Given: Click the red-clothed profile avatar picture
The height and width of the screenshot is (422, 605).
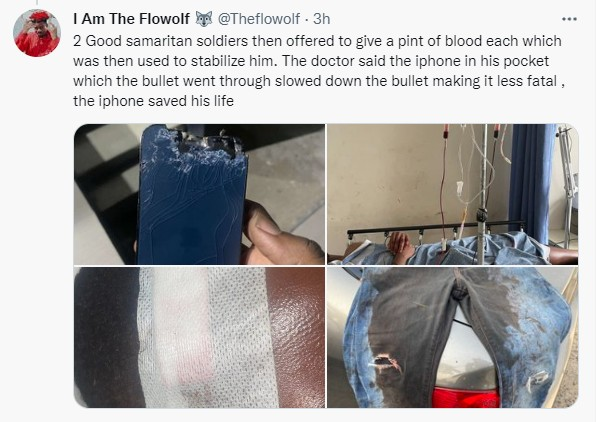Looking at the screenshot, I should pos(37,33).
